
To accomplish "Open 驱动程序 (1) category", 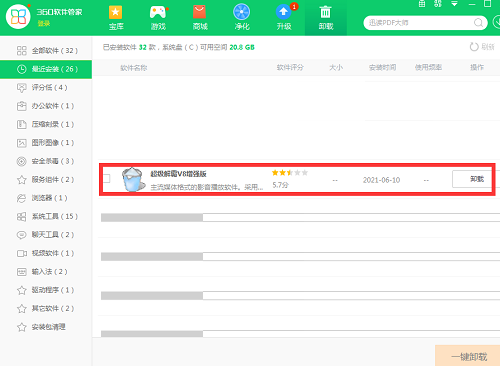I will 46,290.
